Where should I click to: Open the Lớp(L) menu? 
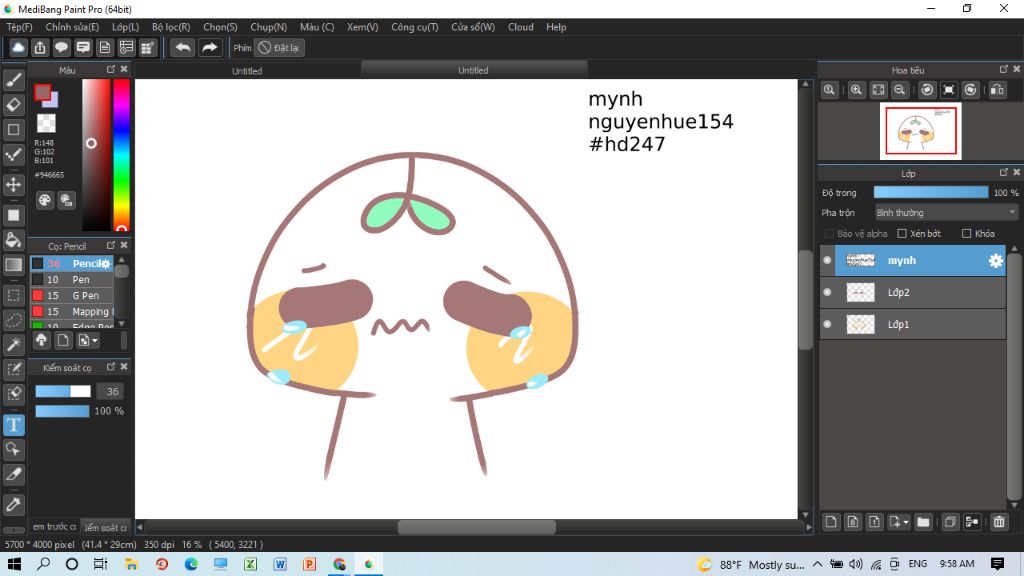[125, 27]
